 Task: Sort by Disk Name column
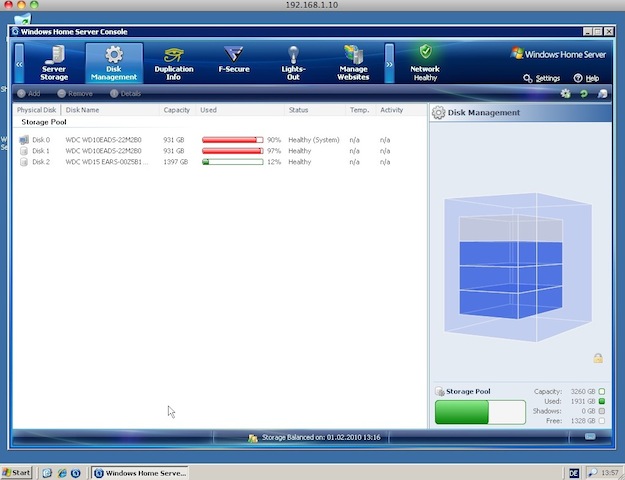pyautogui.click(x=110, y=110)
